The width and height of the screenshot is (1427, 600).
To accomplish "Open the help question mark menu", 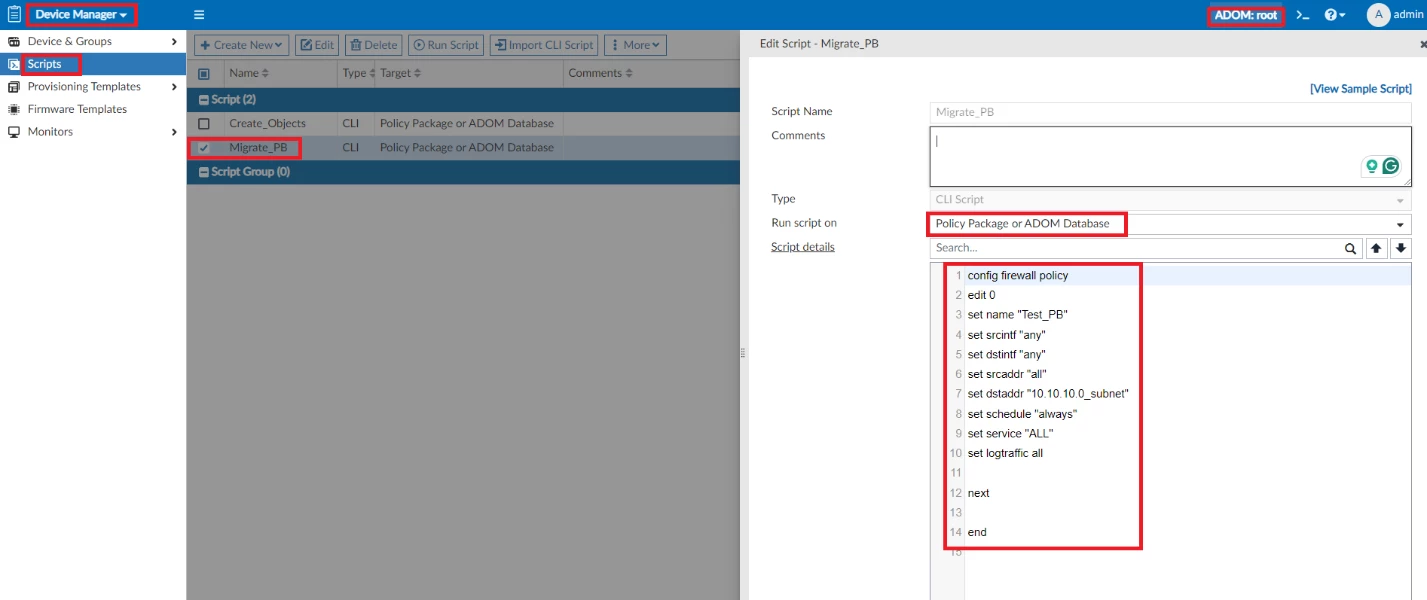I will [1335, 15].
